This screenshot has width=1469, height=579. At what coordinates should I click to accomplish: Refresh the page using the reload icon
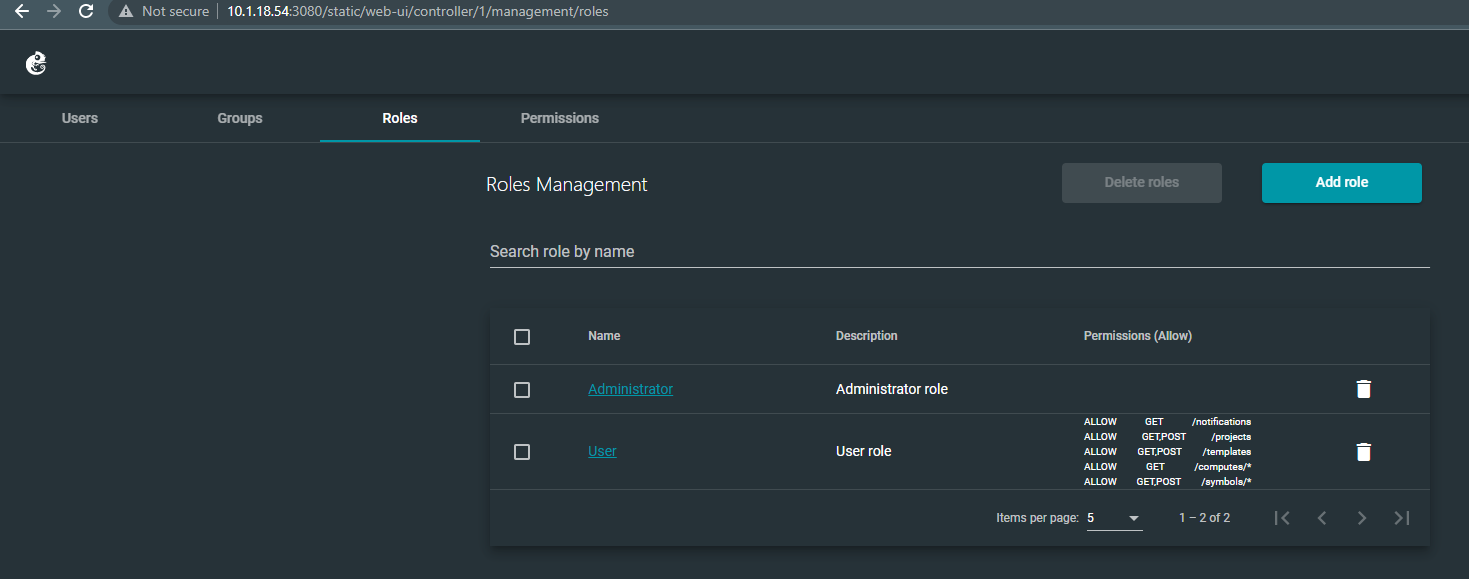coord(86,12)
